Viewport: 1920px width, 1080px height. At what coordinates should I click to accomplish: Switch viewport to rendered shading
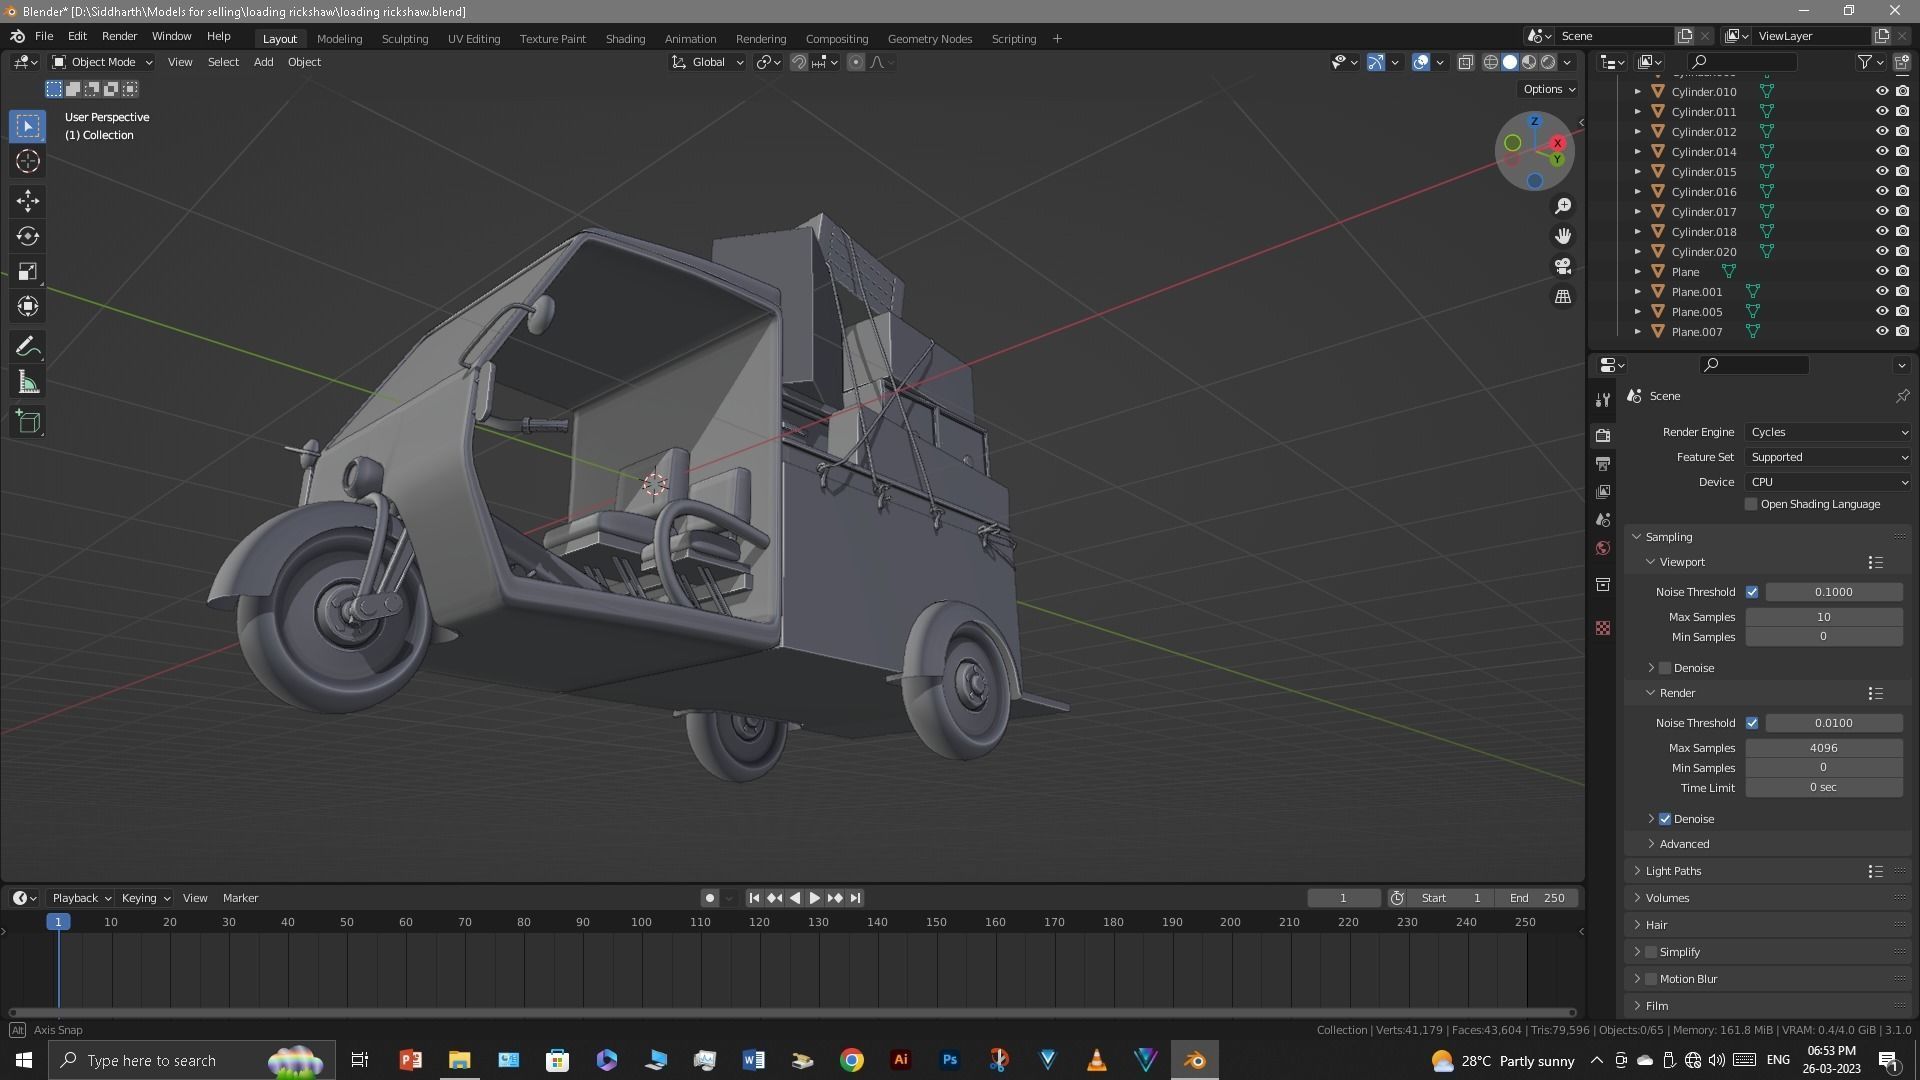click(x=1548, y=62)
